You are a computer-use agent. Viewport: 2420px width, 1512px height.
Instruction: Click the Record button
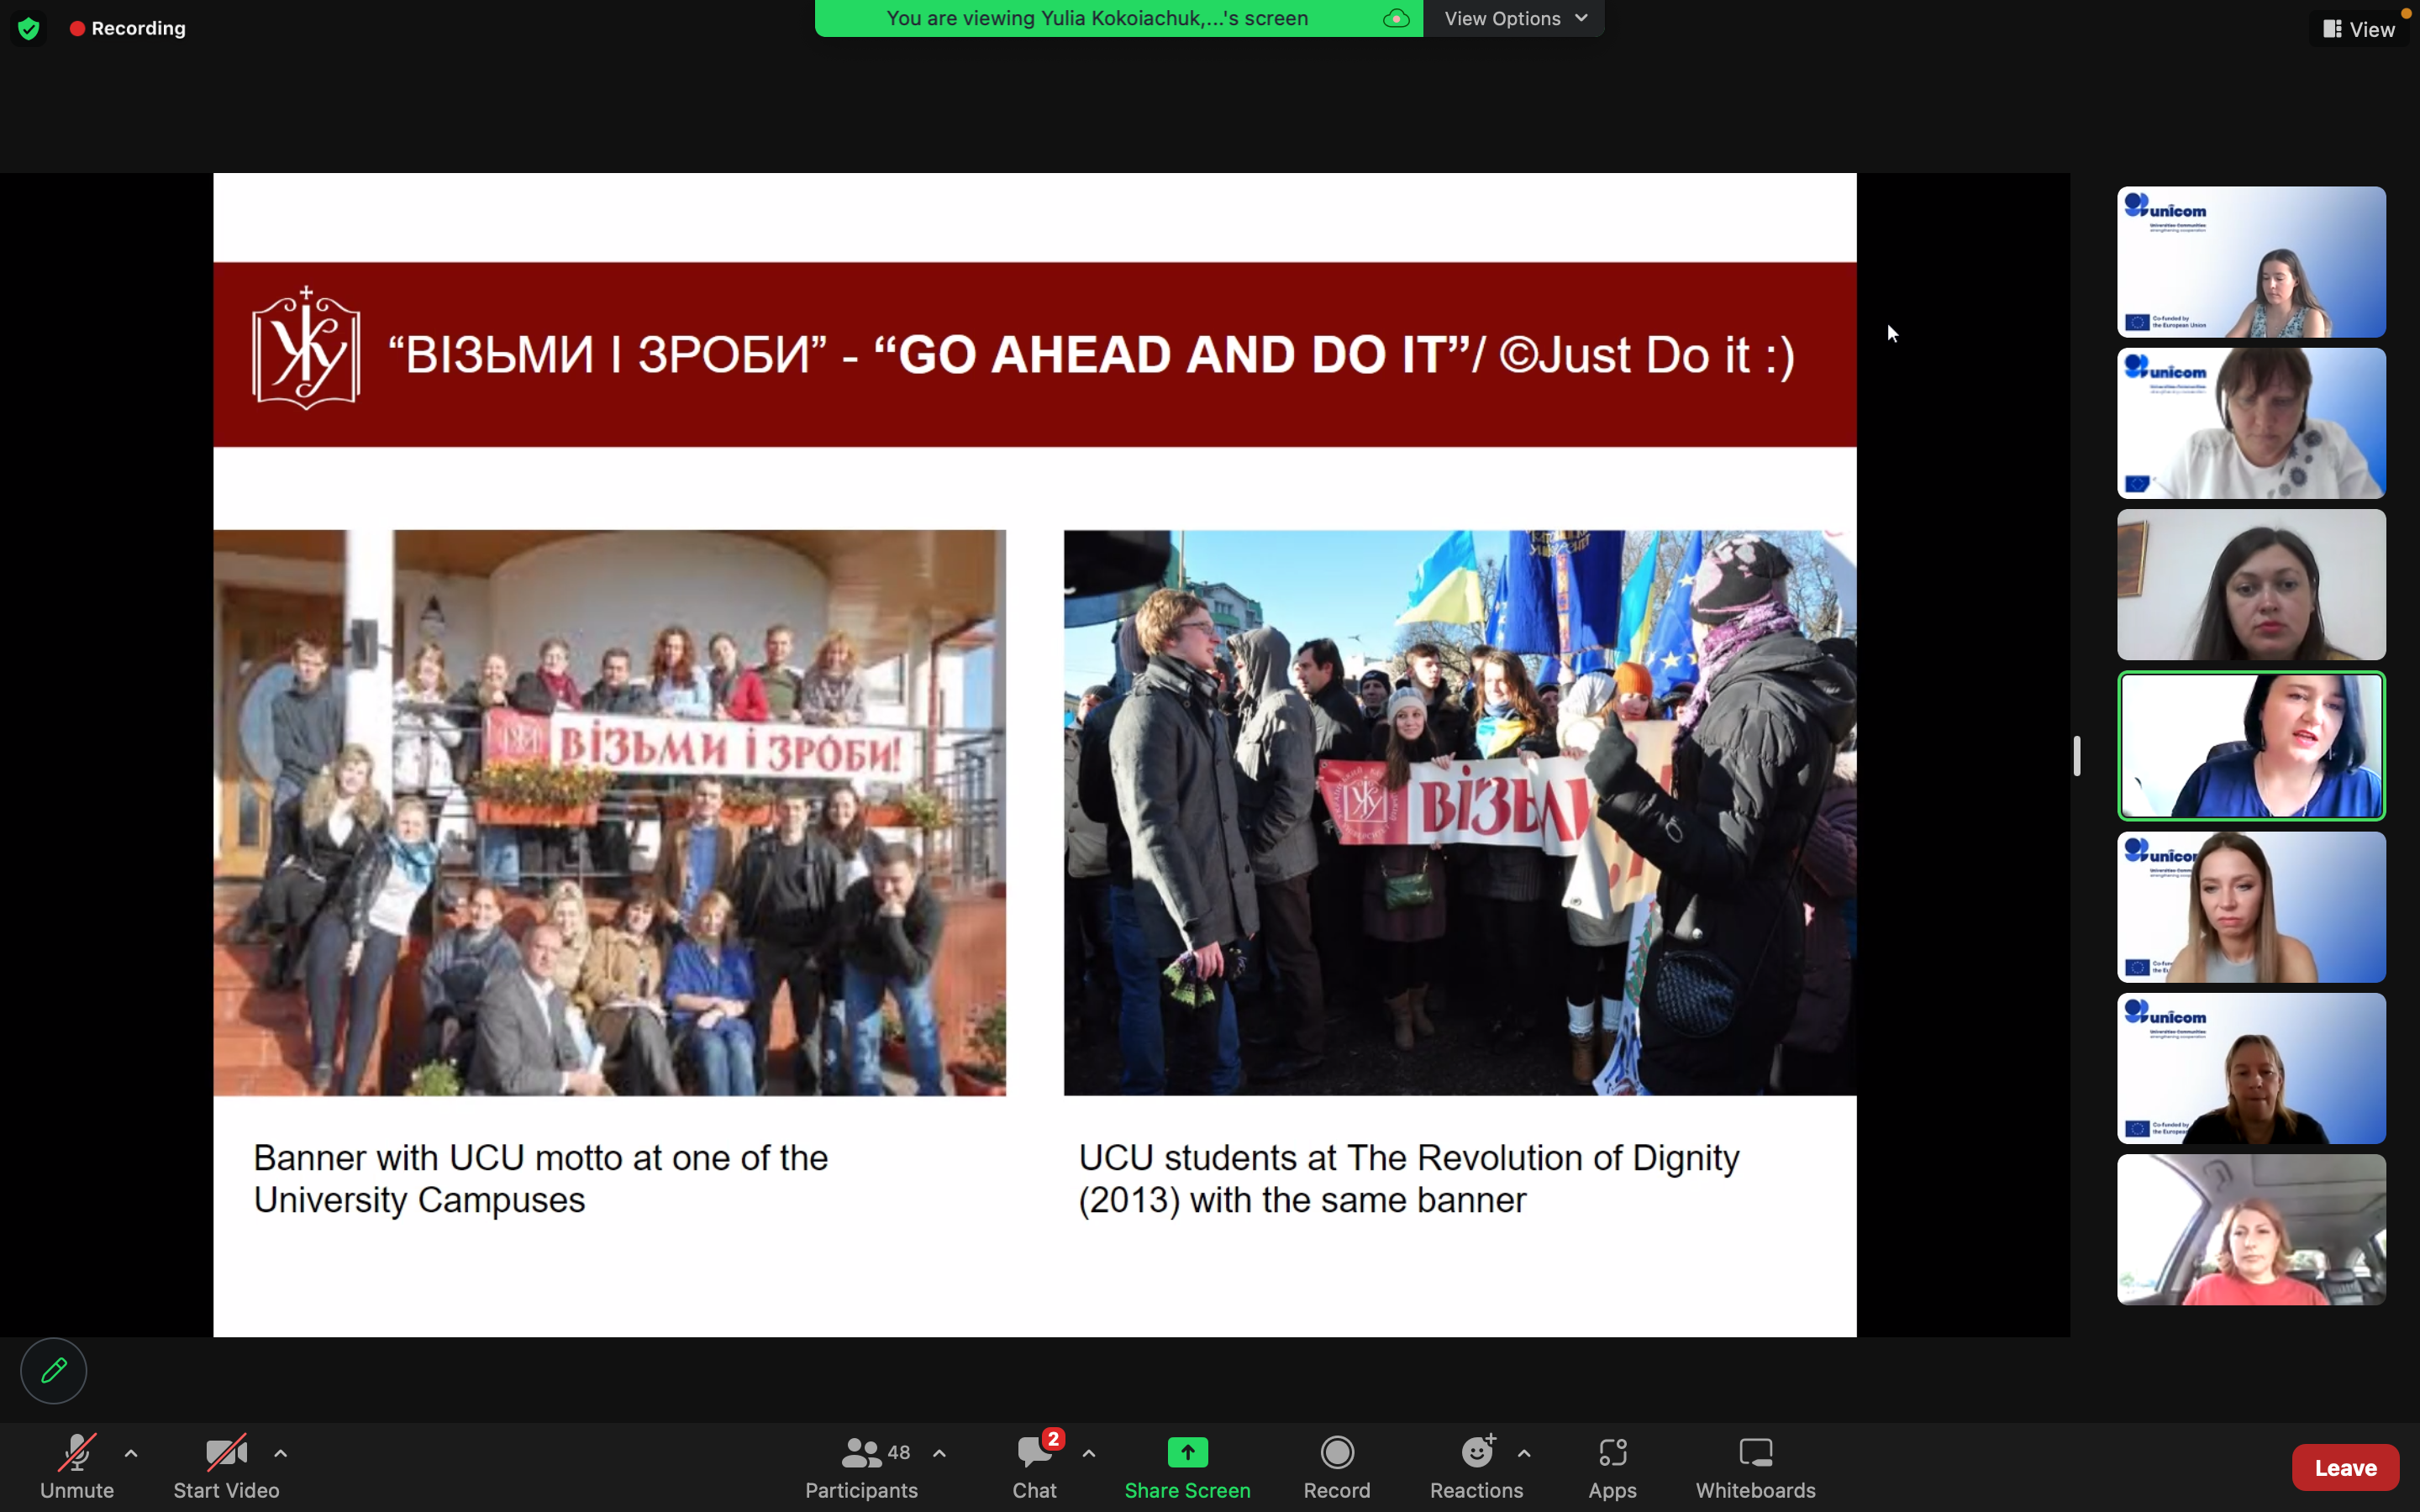(x=1337, y=1466)
